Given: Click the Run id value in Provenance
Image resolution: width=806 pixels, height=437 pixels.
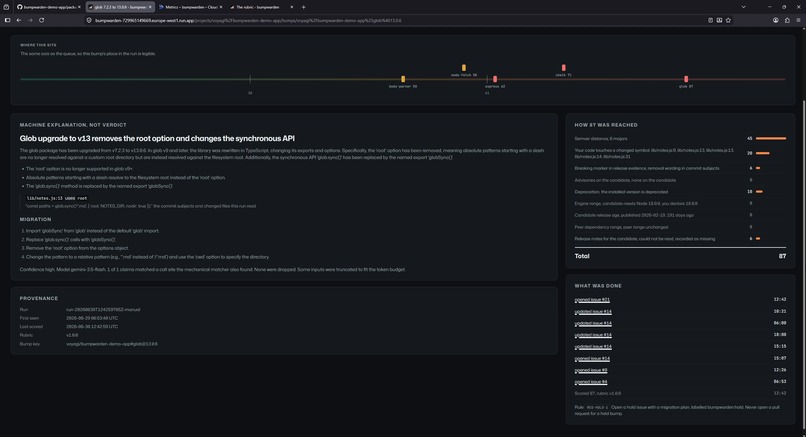Looking at the screenshot, I should point(103,309).
